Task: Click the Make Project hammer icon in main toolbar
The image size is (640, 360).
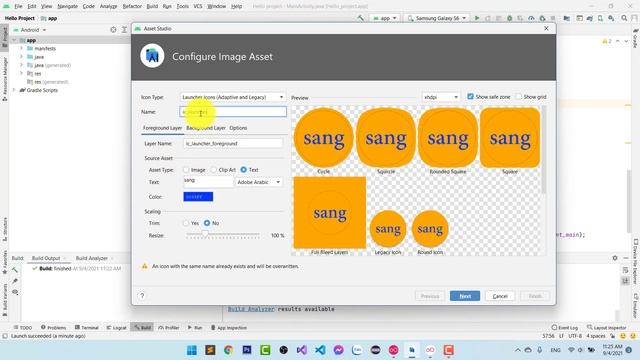Action: click(360, 18)
